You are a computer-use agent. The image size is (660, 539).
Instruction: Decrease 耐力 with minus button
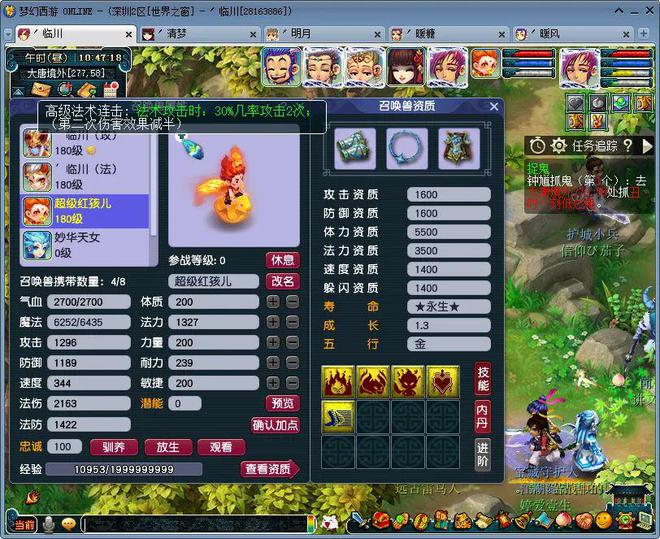[x=293, y=362]
